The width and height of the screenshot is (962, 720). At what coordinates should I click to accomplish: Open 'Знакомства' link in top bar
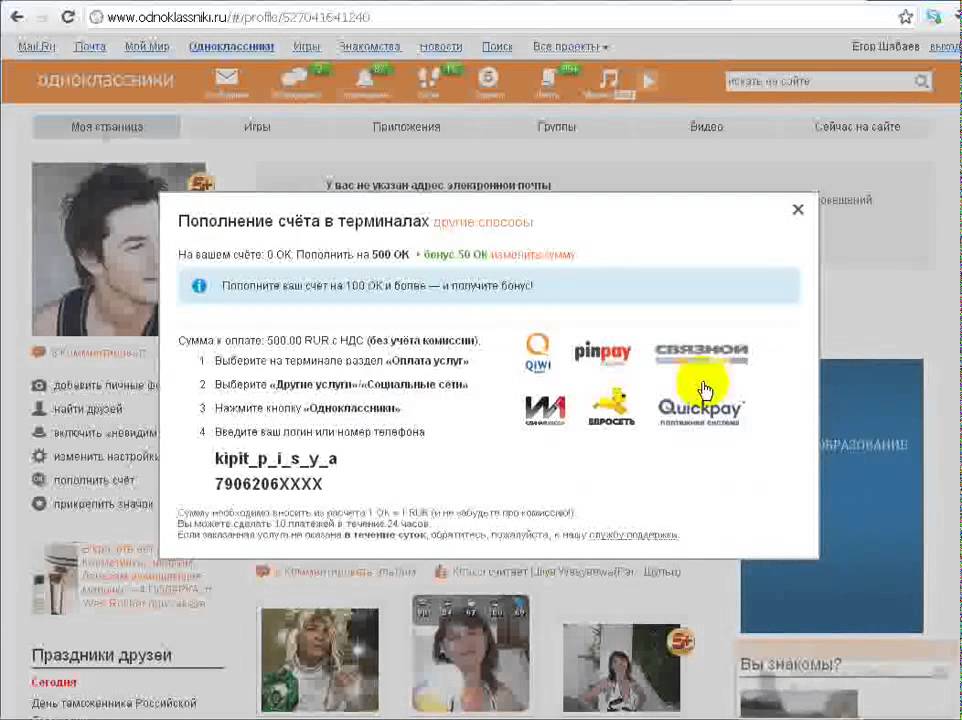point(369,47)
